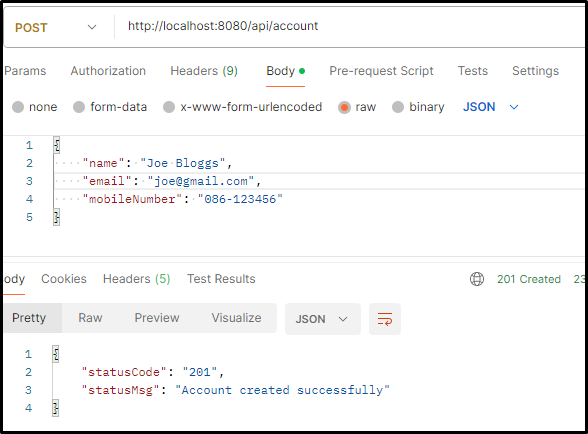Click the "Joe Bloggs" name value
588x434 pixels.
click(183, 163)
